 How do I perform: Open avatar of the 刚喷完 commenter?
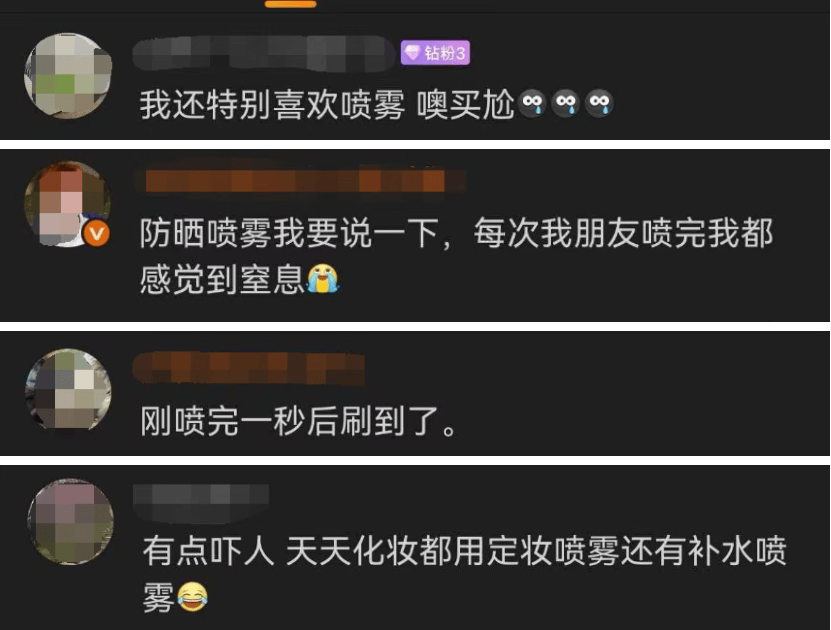click(x=68, y=389)
